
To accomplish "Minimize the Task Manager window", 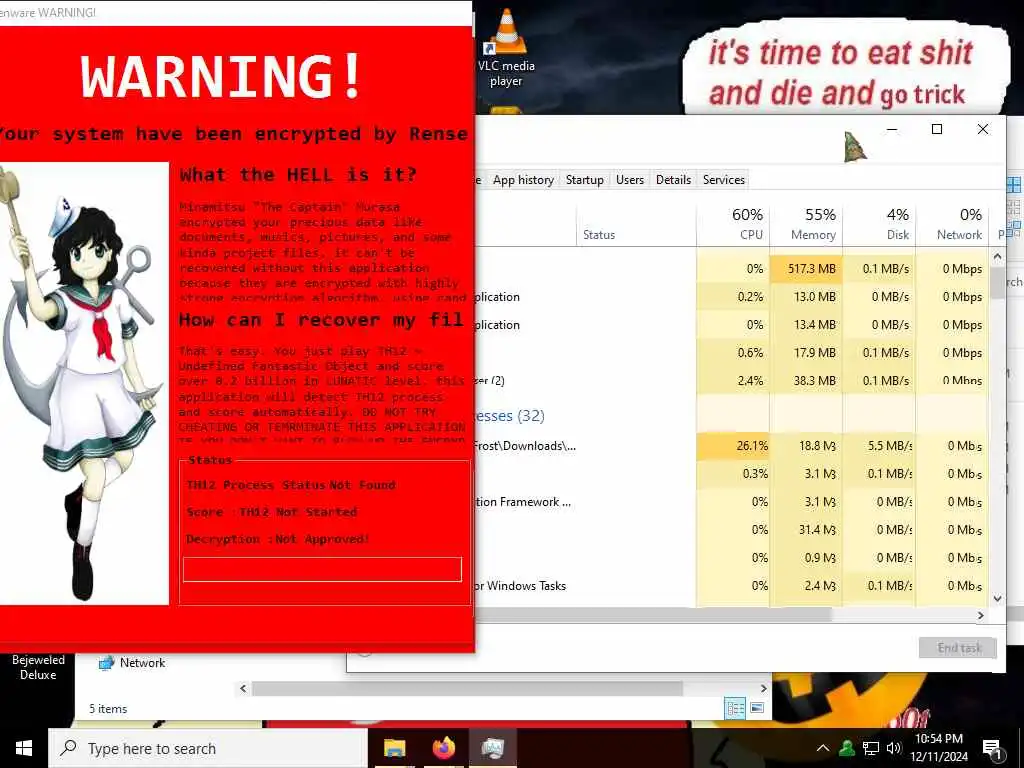I will (x=892, y=129).
